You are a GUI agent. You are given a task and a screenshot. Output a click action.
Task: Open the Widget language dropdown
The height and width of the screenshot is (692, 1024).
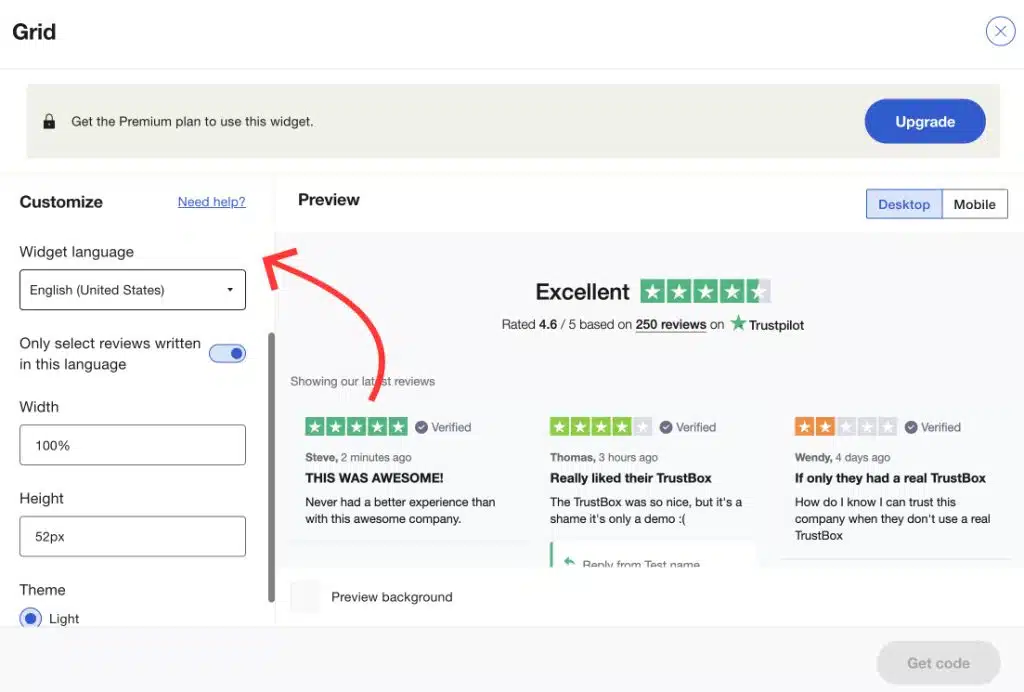click(132, 290)
